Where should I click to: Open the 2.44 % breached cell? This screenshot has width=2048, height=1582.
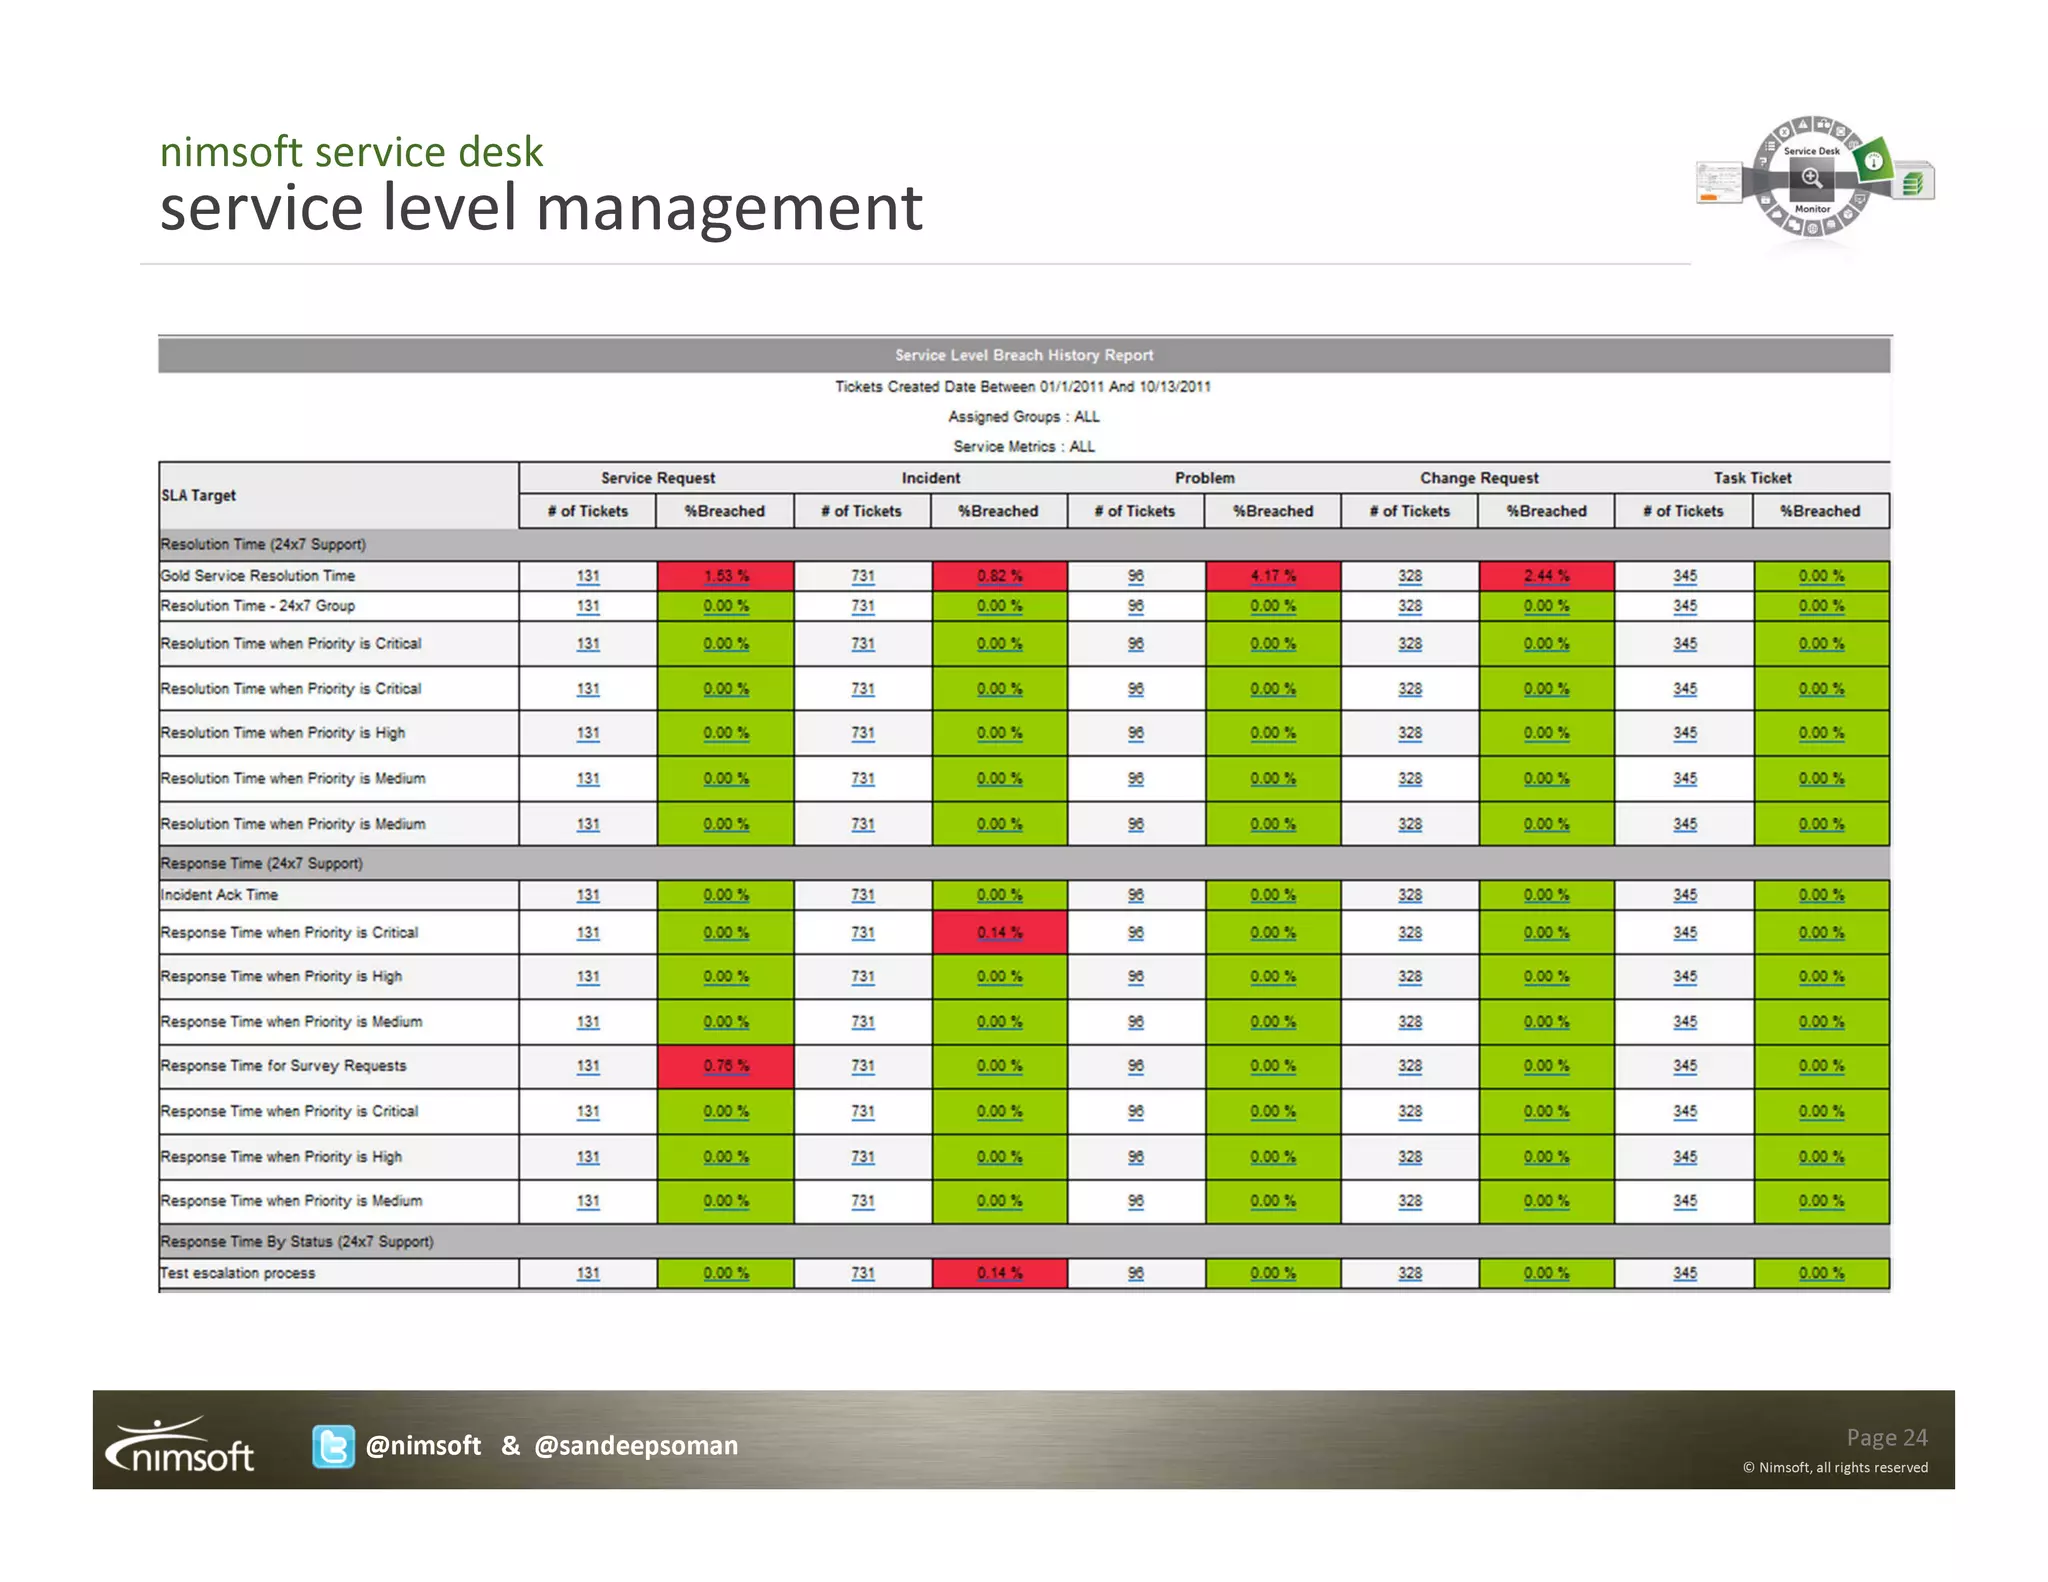(1547, 576)
